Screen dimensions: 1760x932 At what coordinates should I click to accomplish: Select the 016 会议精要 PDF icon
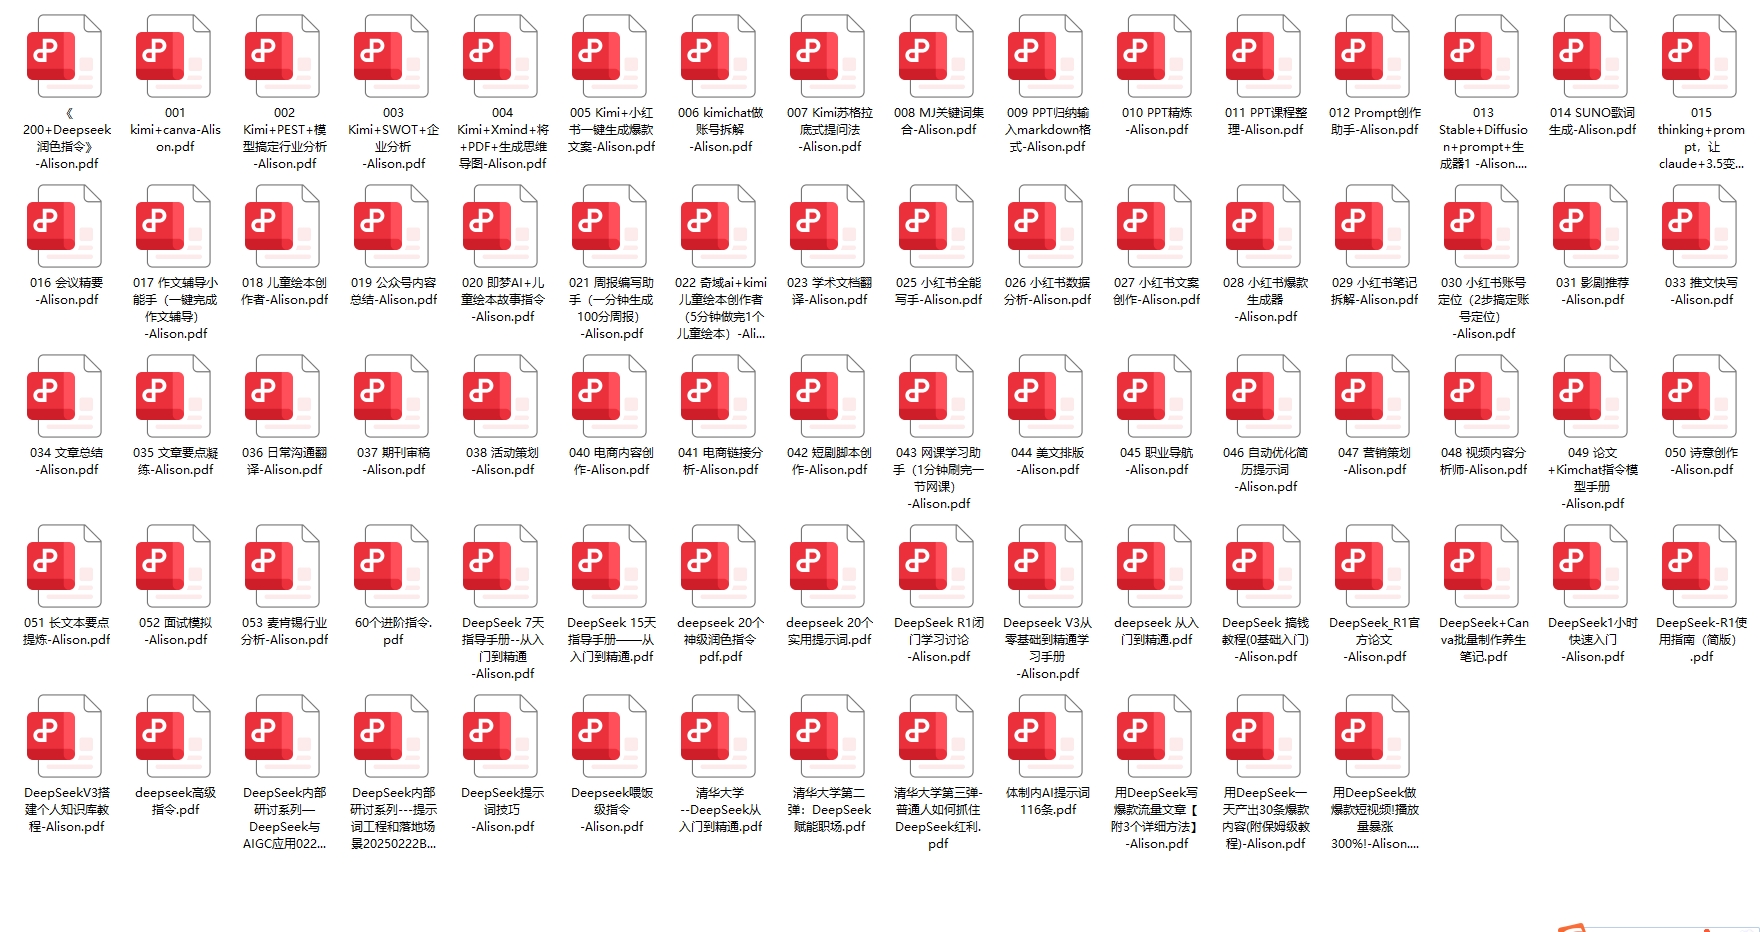point(64,226)
